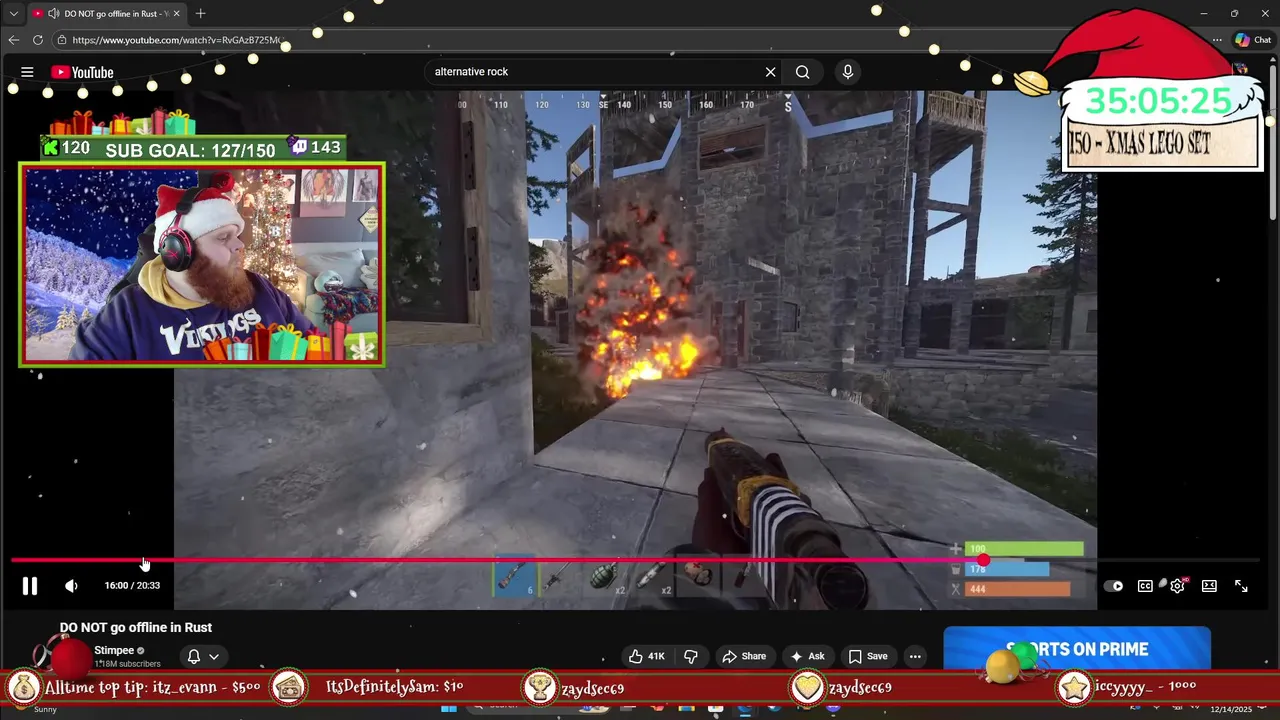
Task: Click the 'DO NOT go offline in Rust' video title
Action: point(136,628)
